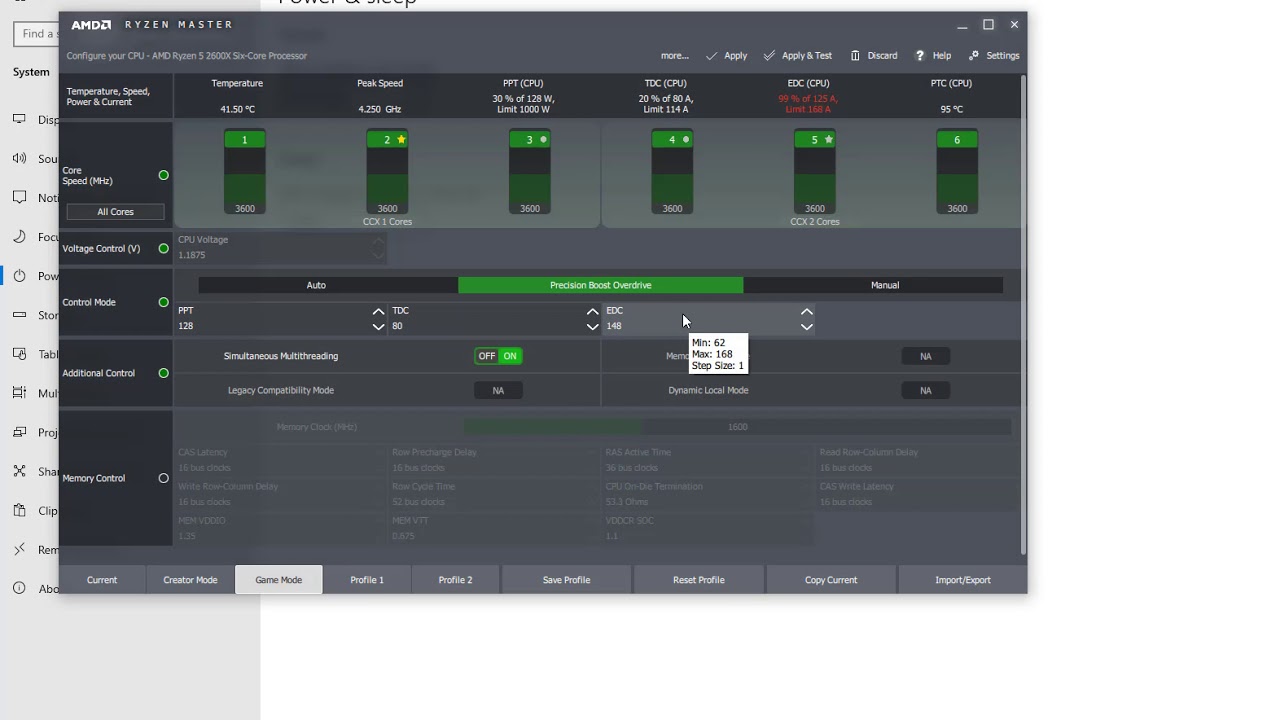Select core 3 speed bar
The height and width of the screenshot is (720, 1280).
click(530, 172)
